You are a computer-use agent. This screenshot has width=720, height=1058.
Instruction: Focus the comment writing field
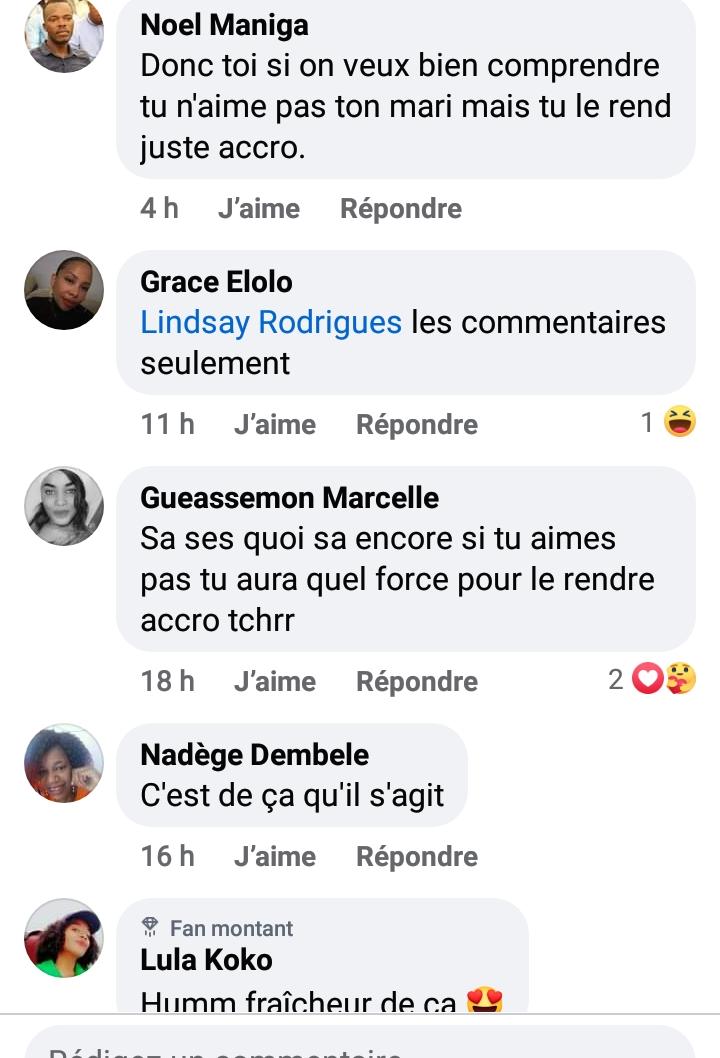point(360,1045)
